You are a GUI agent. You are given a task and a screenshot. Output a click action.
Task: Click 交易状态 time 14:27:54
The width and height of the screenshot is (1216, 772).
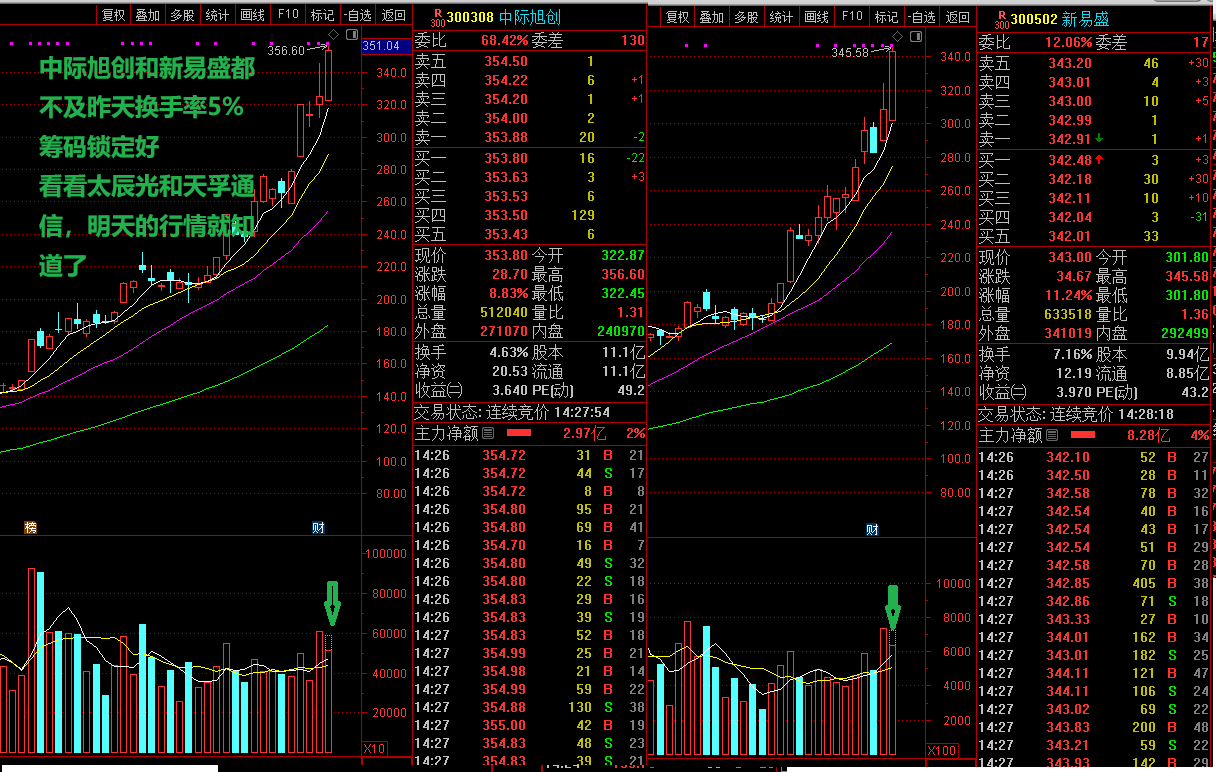point(581,412)
